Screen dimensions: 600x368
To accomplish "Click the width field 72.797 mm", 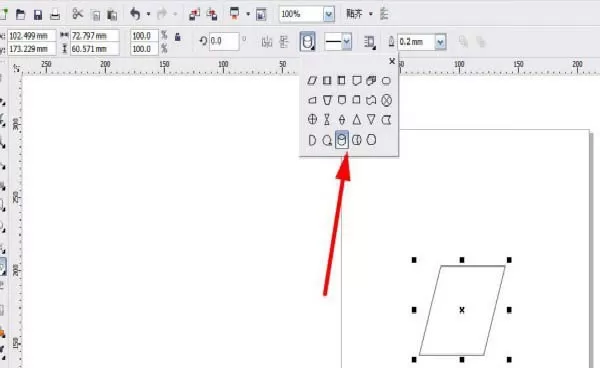I will coord(95,36).
